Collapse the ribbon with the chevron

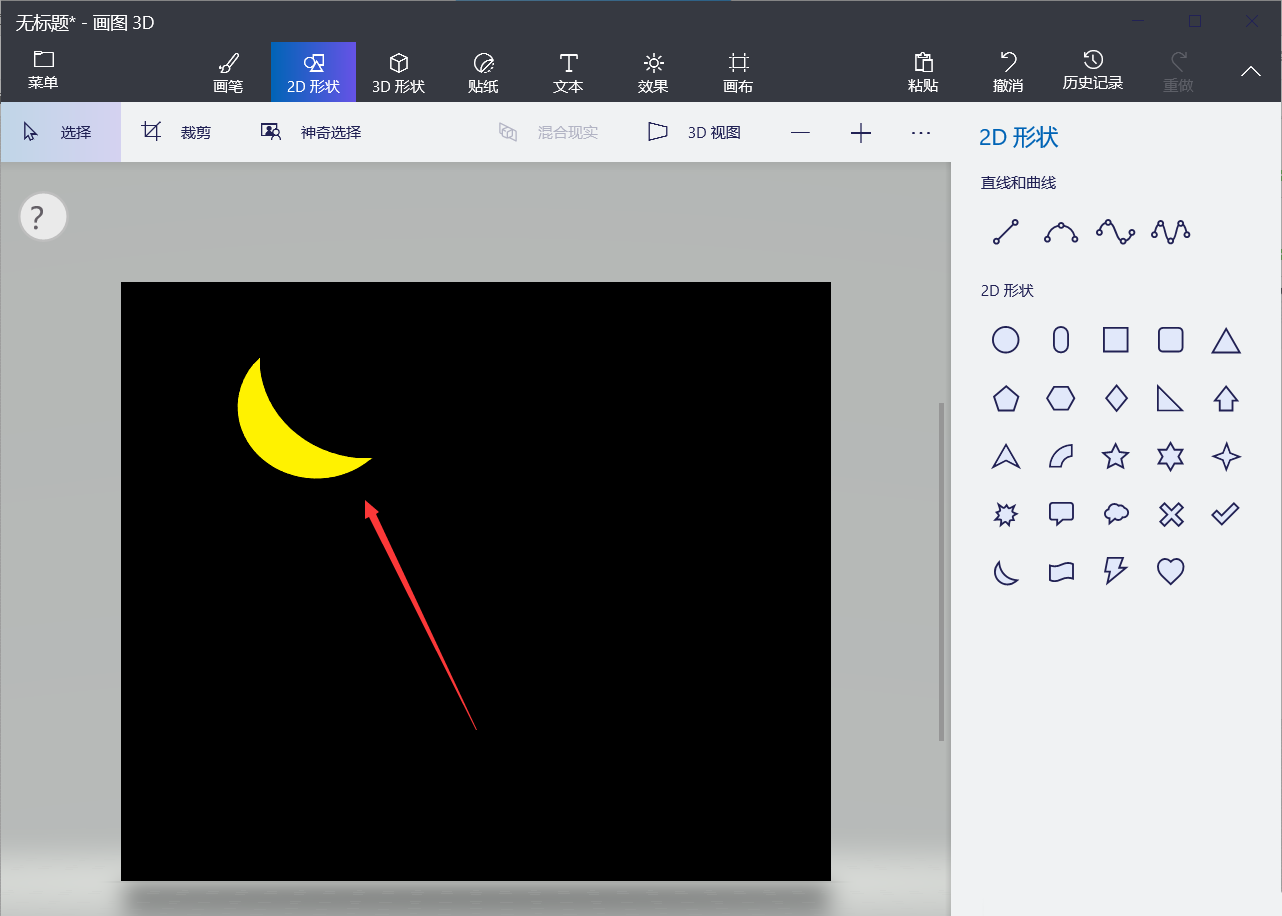coord(1251,71)
